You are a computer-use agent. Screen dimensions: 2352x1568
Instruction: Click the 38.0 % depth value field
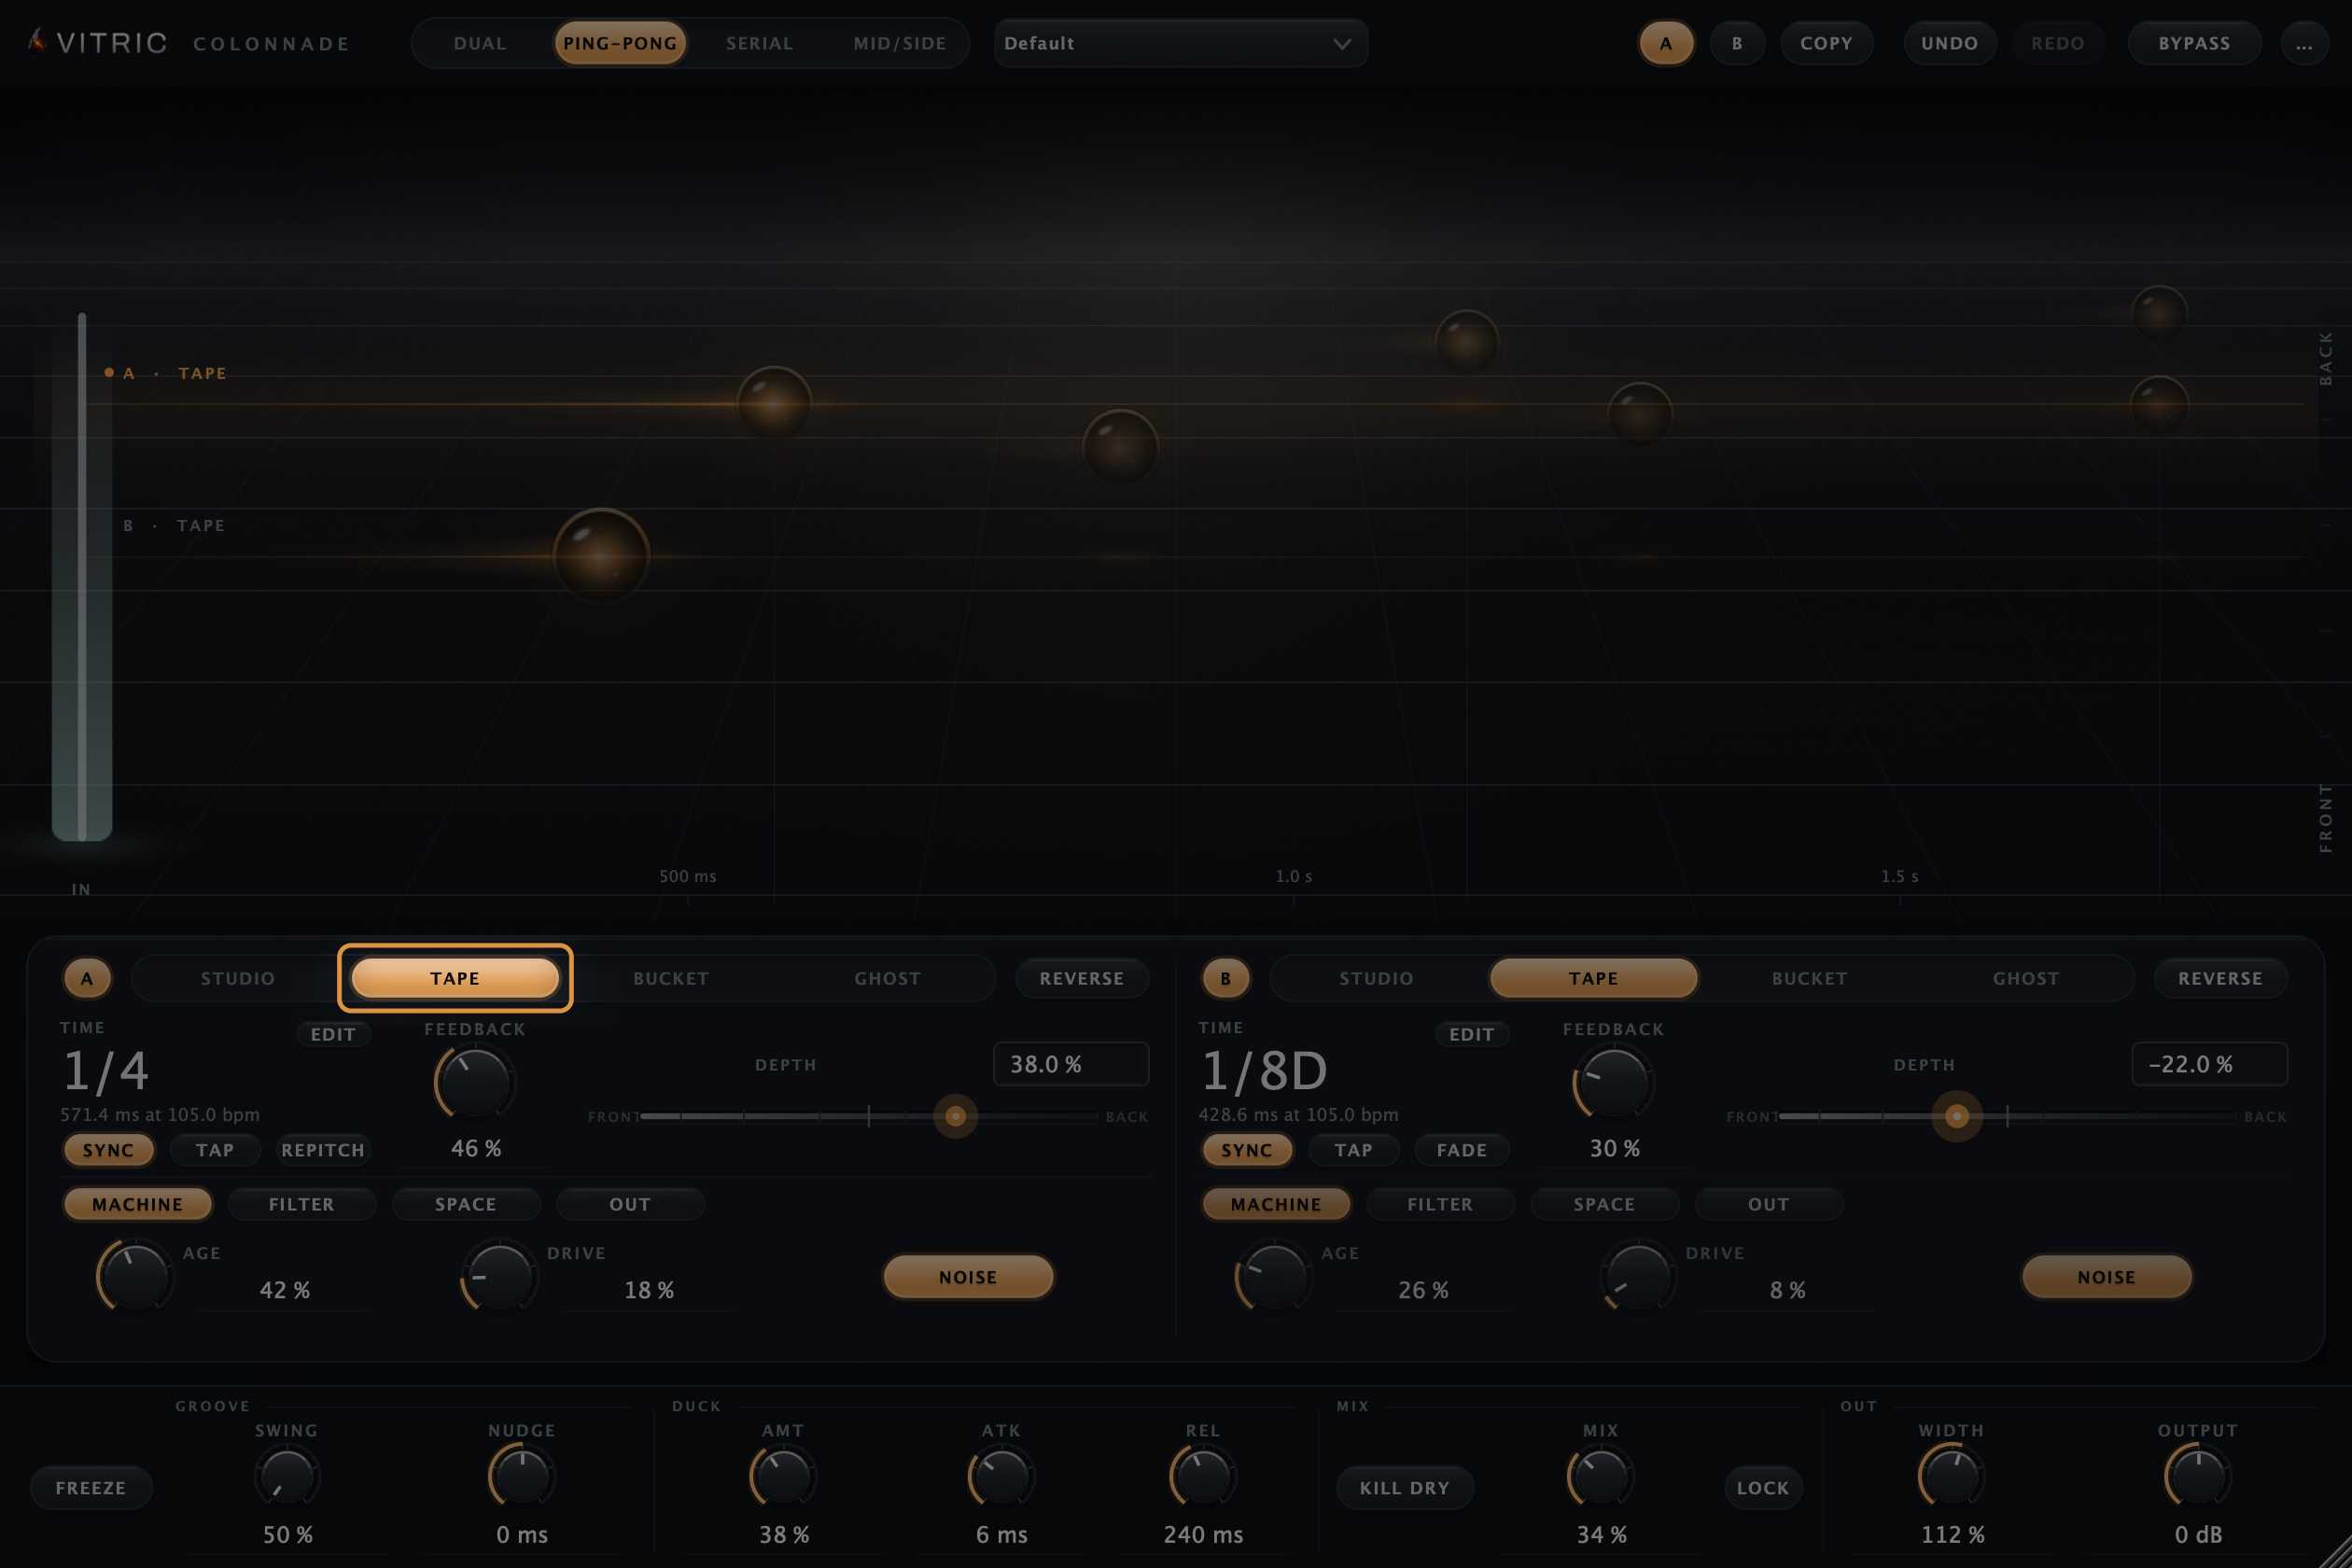tap(1070, 1064)
